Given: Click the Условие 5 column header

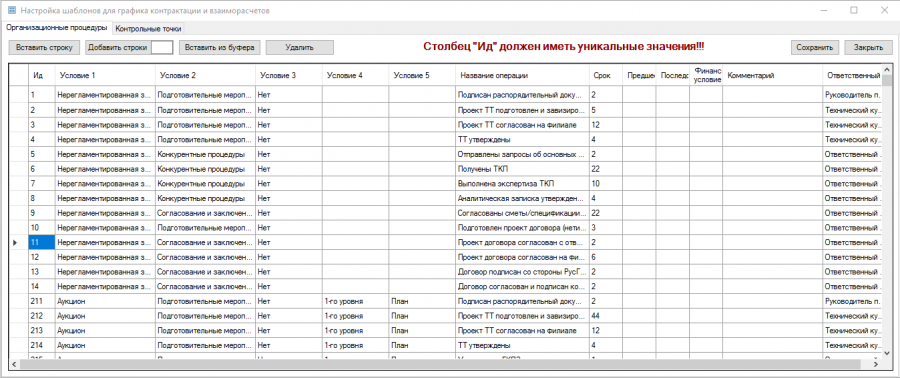Looking at the screenshot, I should 422,75.
